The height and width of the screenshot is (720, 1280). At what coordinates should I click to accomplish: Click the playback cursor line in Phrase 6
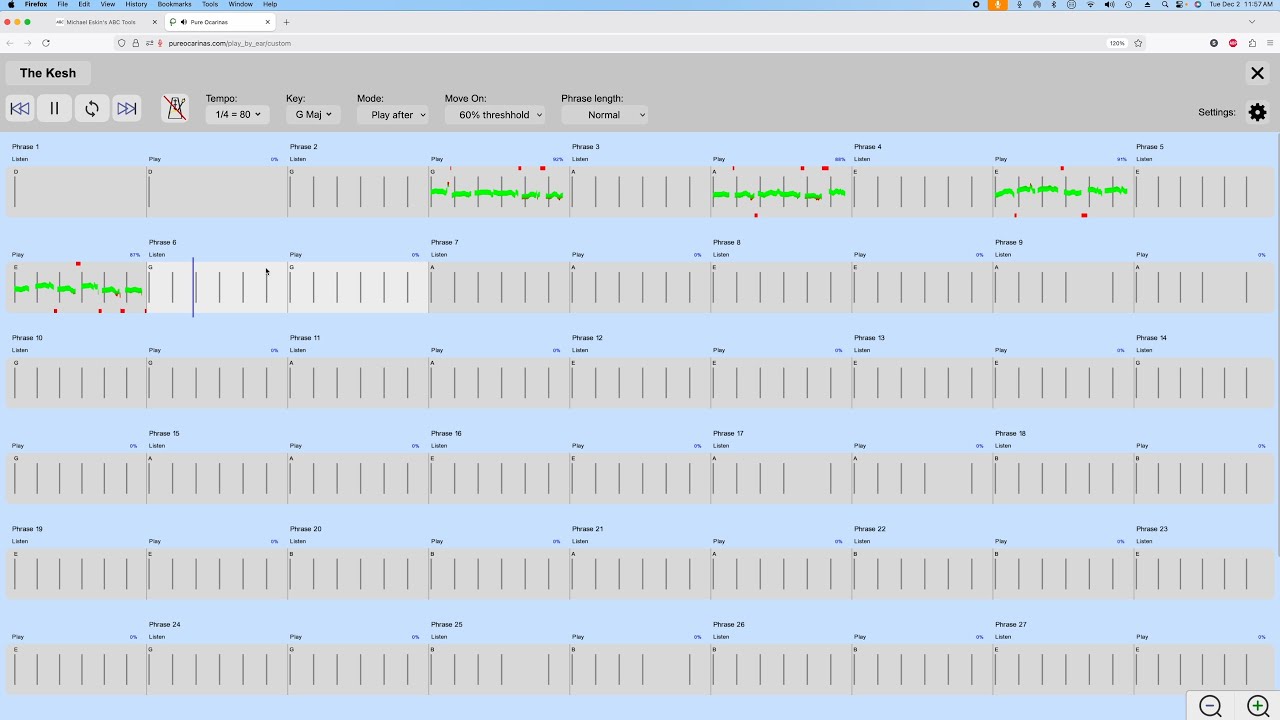(x=193, y=288)
